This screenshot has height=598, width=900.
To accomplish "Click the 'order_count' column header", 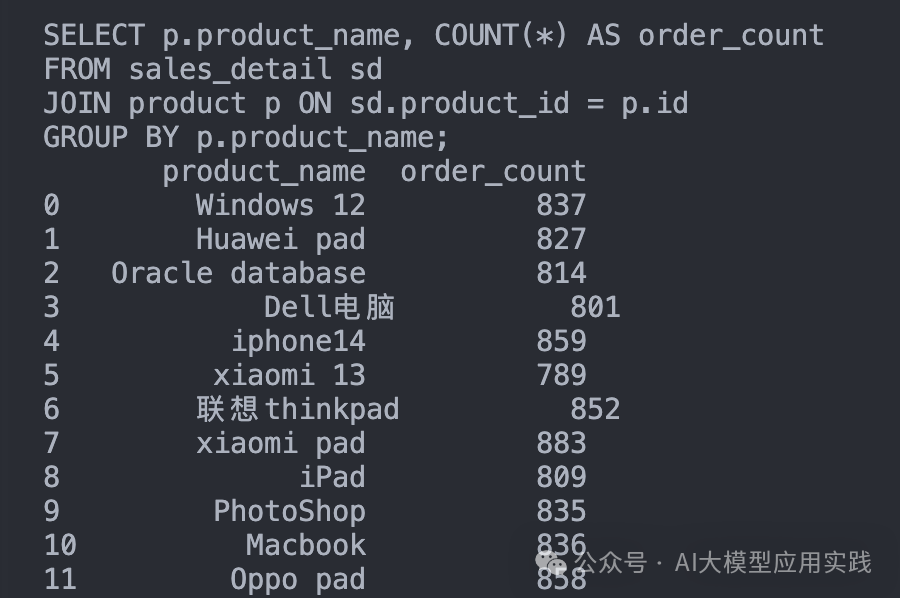I will 493,172.
